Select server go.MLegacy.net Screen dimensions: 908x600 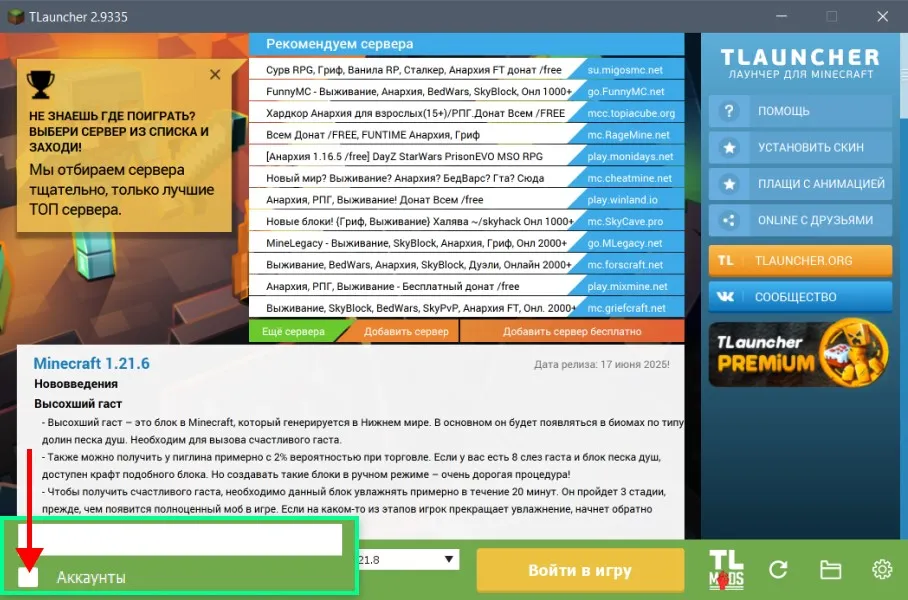click(x=624, y=243)
